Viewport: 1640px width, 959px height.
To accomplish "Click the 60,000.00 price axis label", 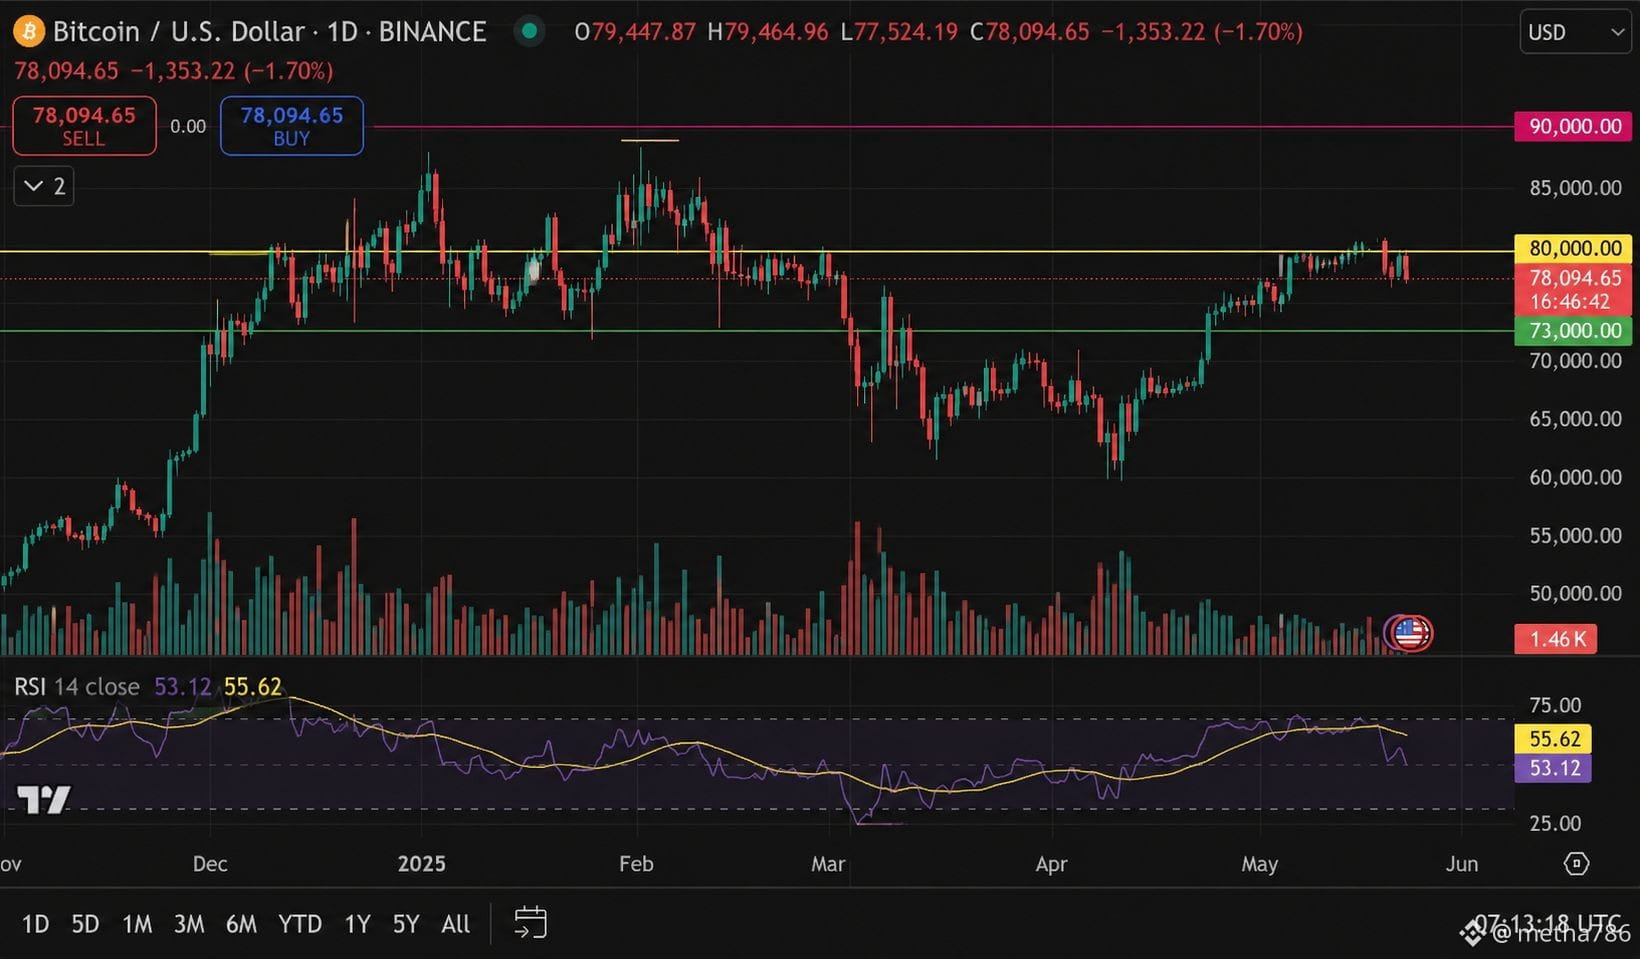I will [1575, 477].
